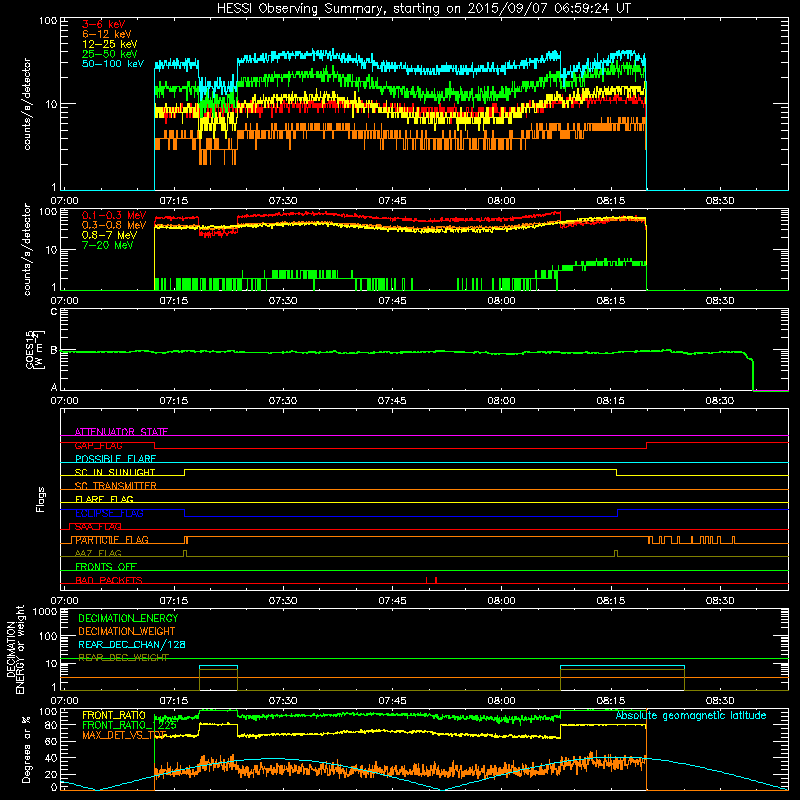Click the DECIMATION ENERGY or weight axis label

pyautogui.click(x=16, y=649)
